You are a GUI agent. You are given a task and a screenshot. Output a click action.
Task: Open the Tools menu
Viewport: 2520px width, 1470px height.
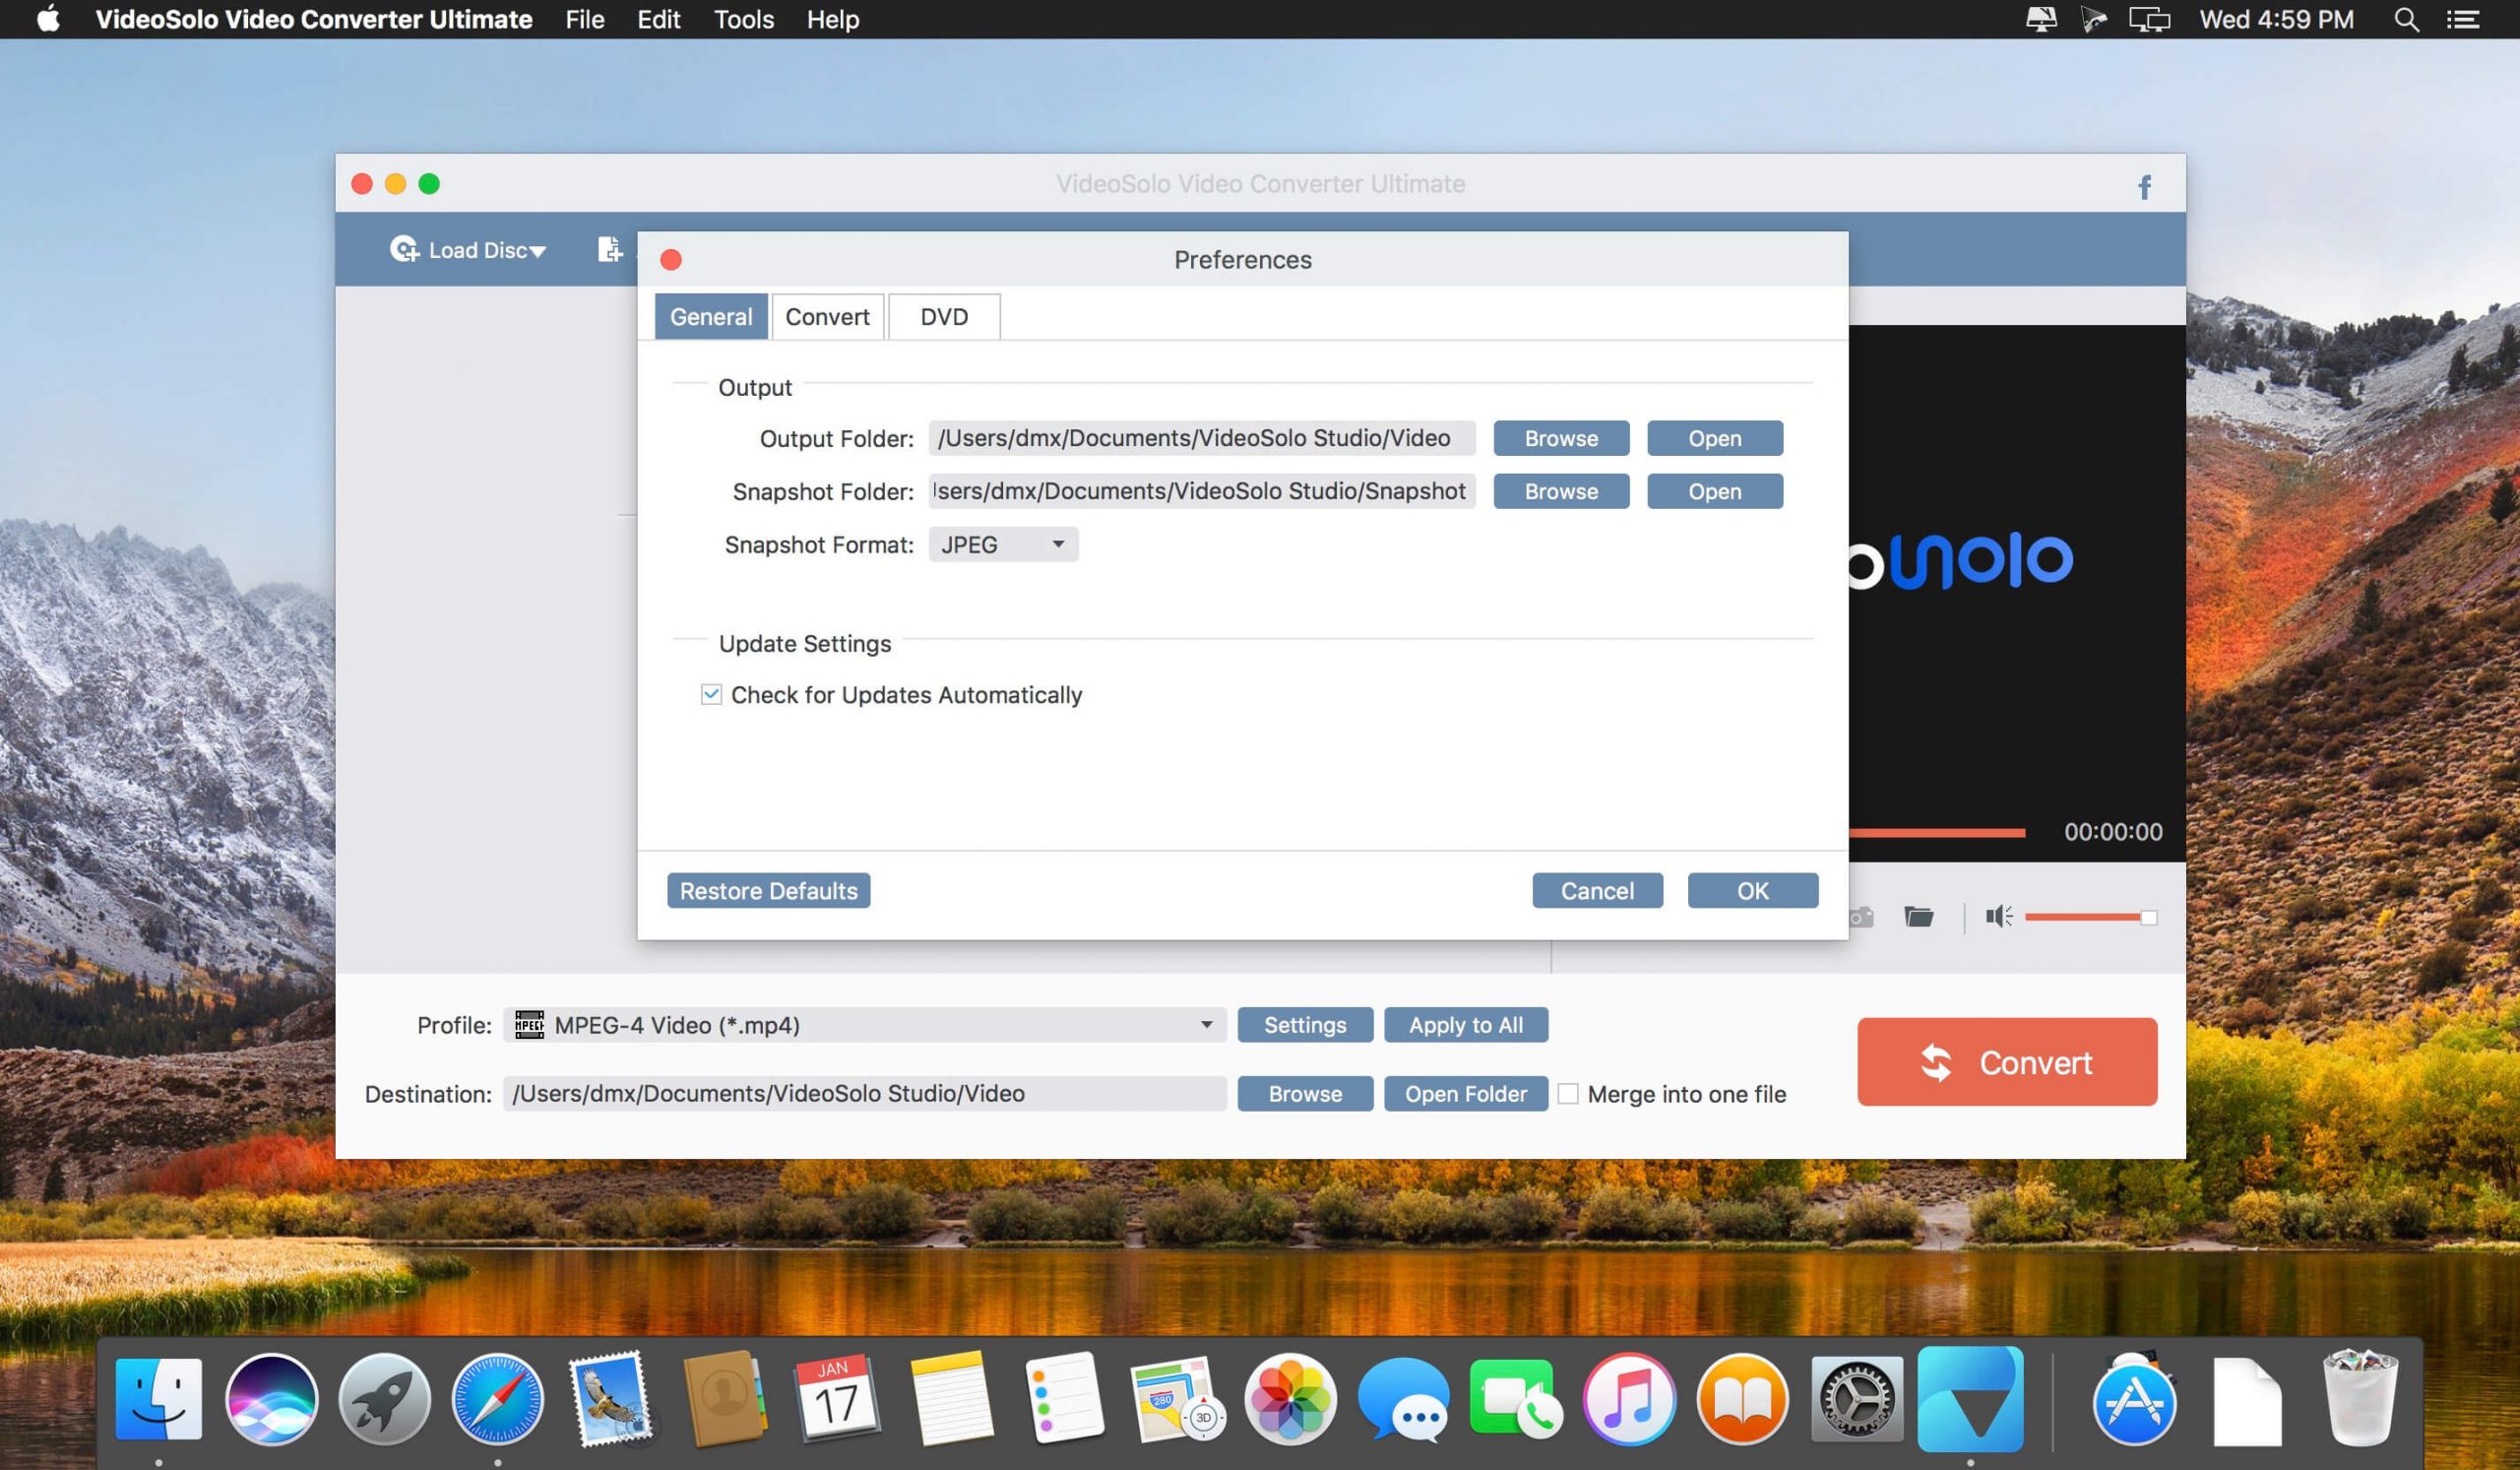coord(743,19)
